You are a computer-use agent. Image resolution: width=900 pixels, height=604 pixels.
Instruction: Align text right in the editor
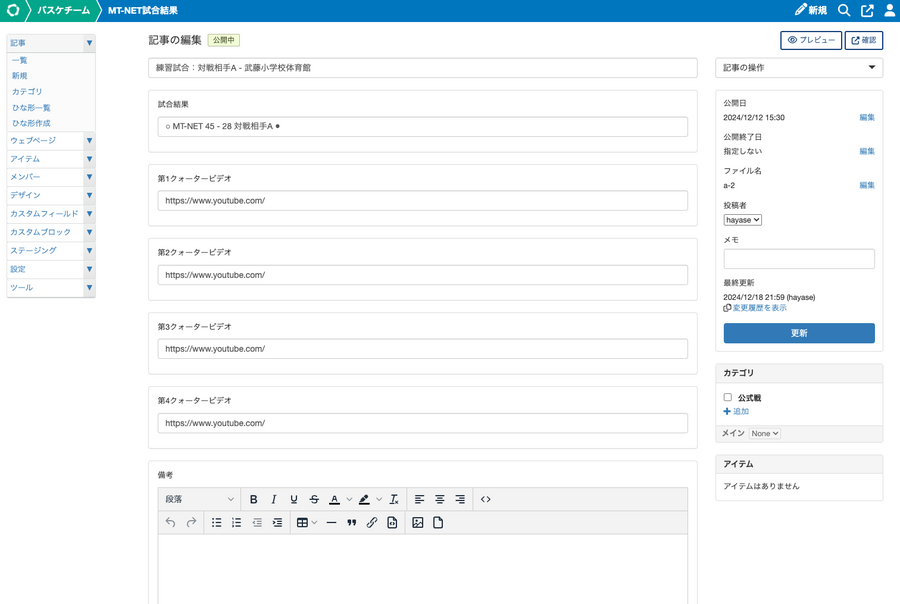(460, 500)
